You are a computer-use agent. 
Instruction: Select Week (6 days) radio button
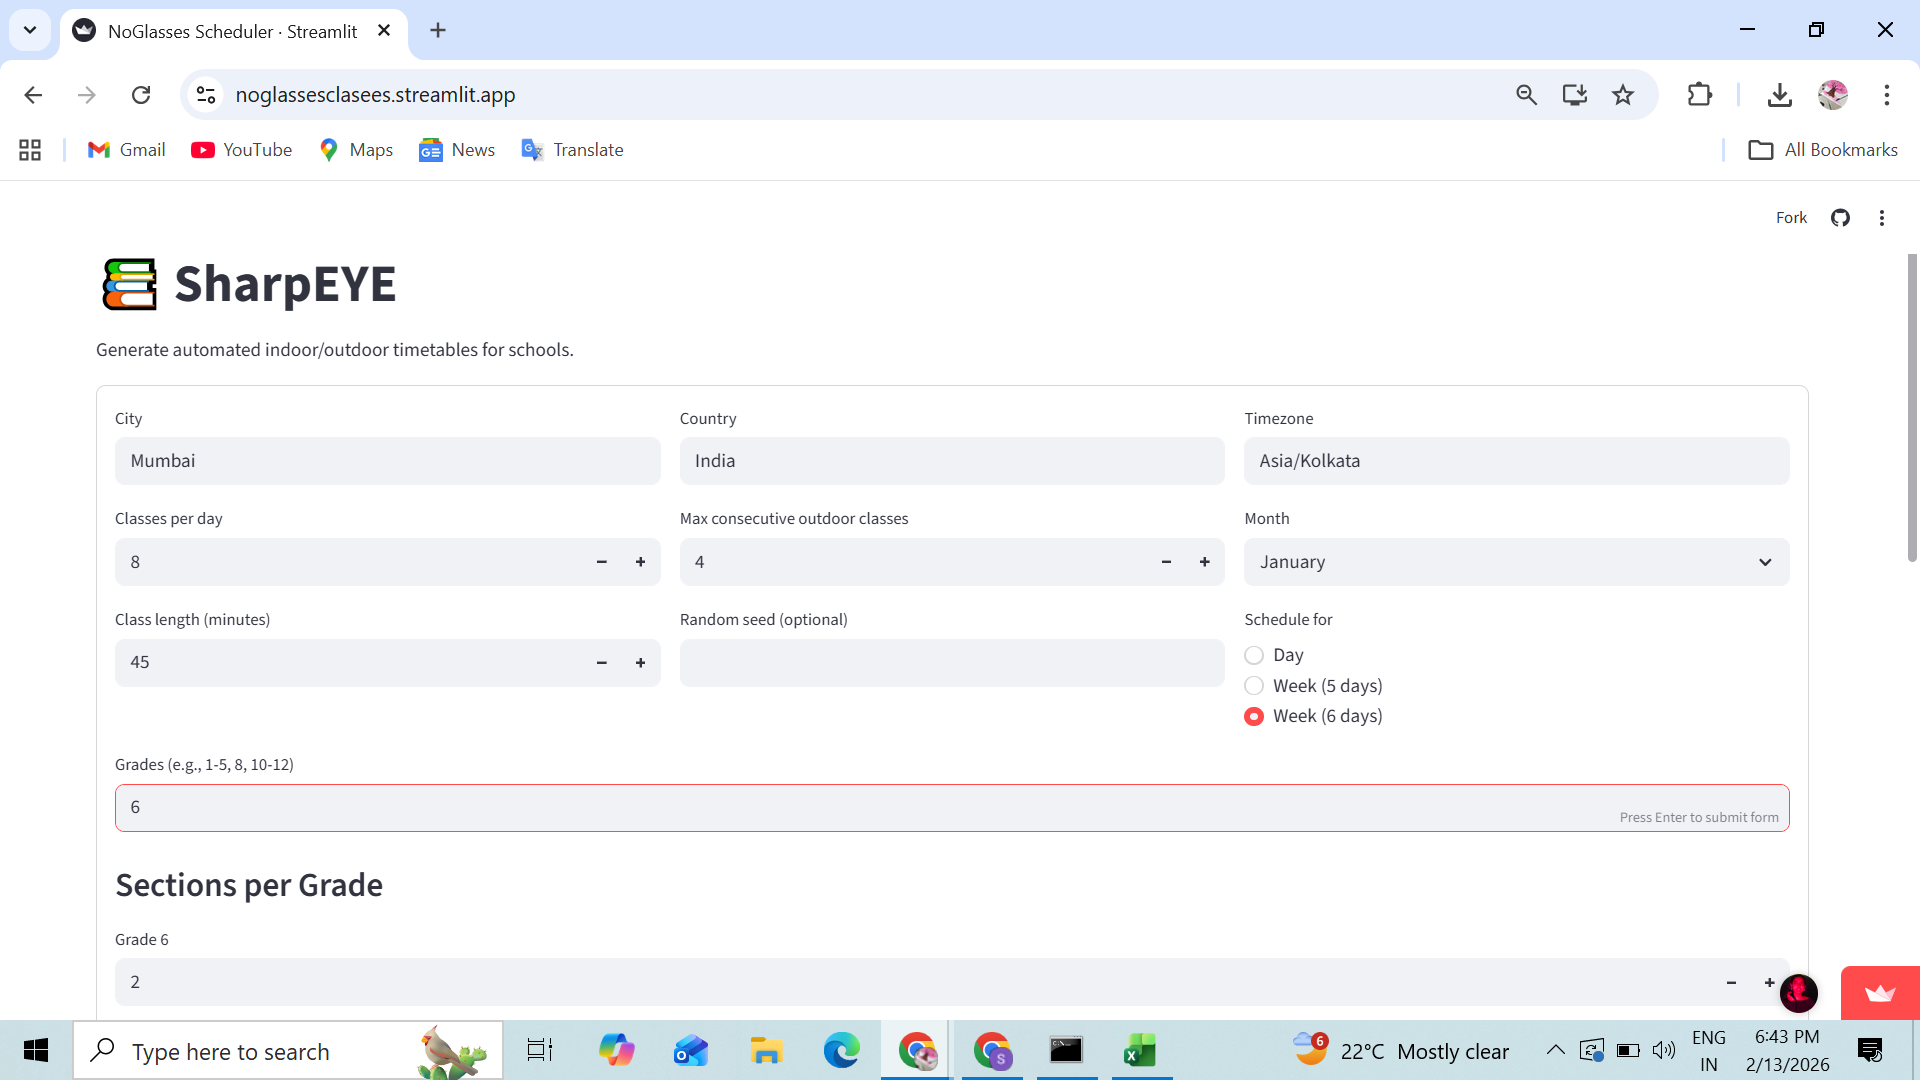(1254, 716)
